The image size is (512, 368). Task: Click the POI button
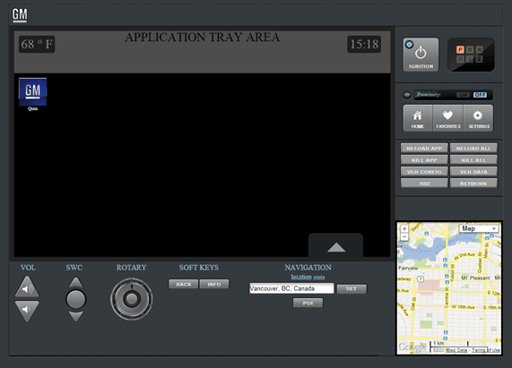coord(308,303)
